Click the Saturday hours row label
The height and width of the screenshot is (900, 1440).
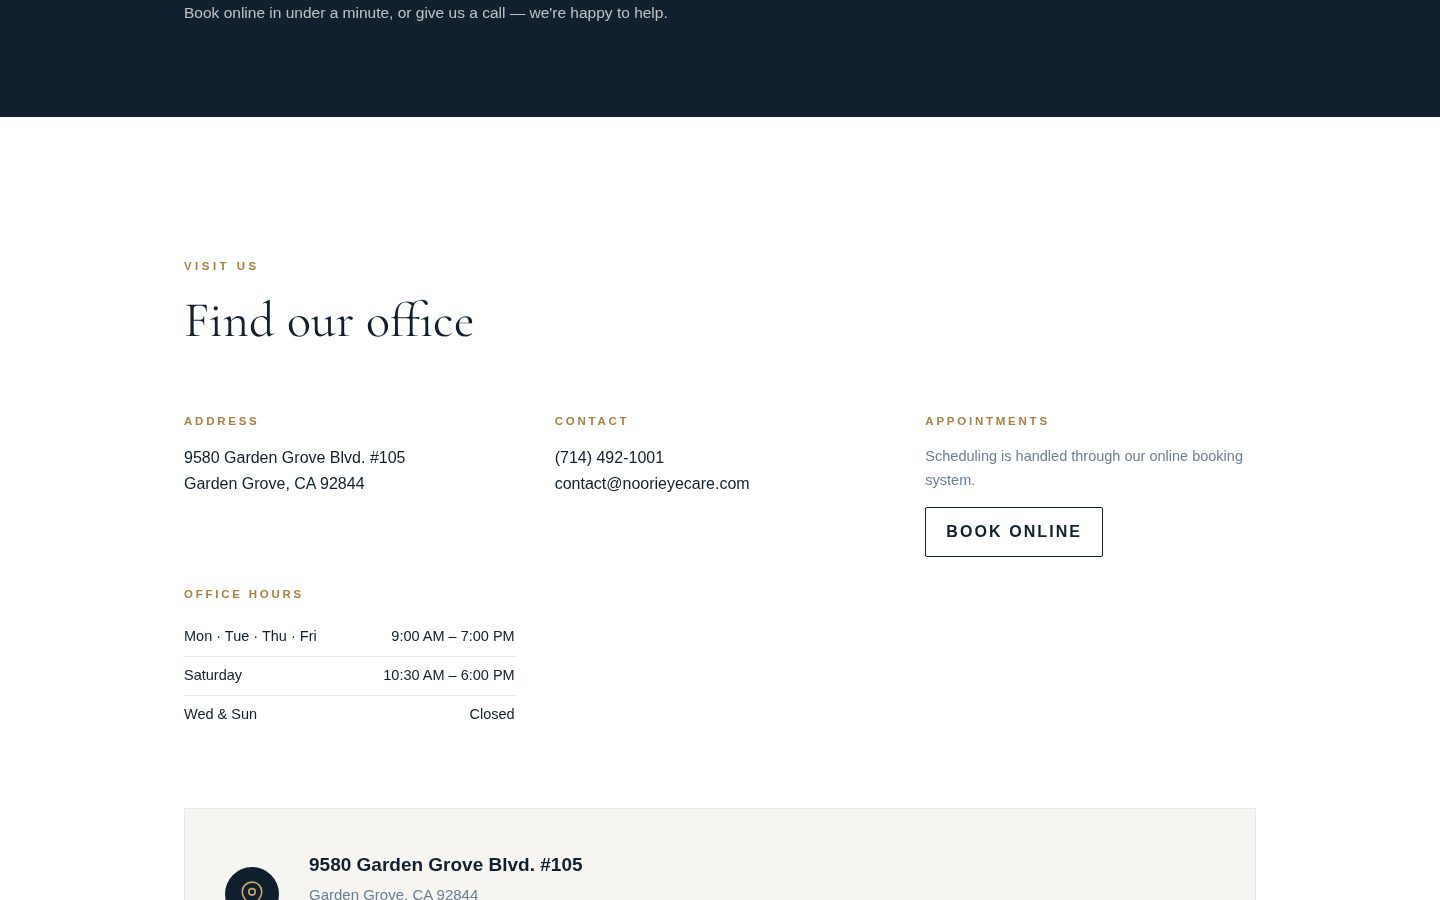tap(213, 675)
